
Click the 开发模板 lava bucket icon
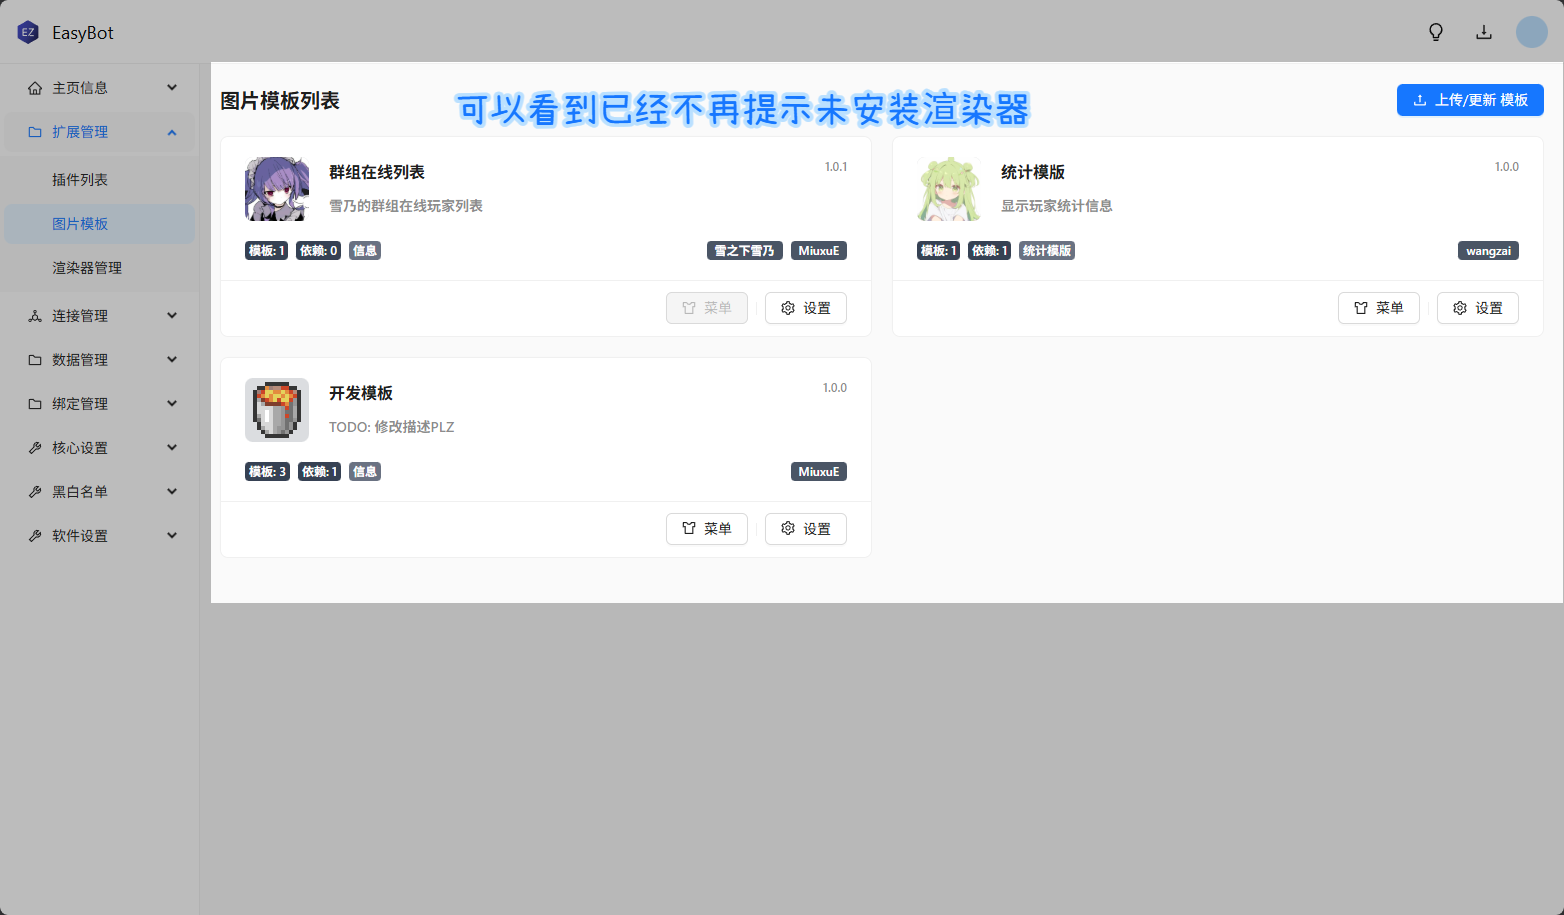tap(277, 410)
